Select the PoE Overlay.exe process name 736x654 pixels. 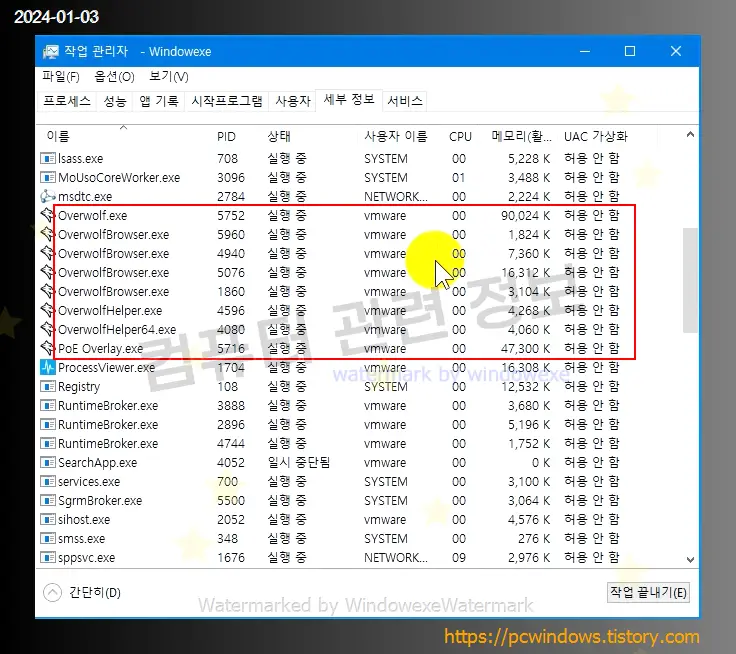coord(100,349)
